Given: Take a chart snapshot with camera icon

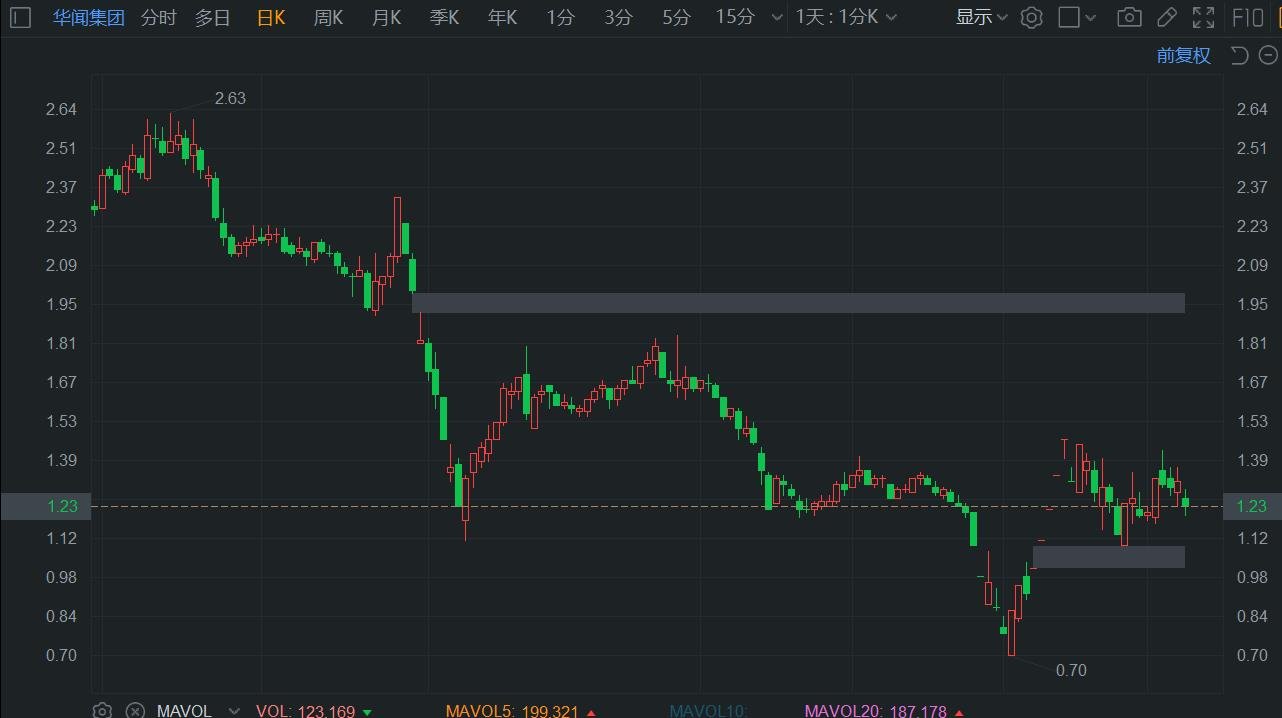Looking at the screenshot, I should tap(1130, 17).
